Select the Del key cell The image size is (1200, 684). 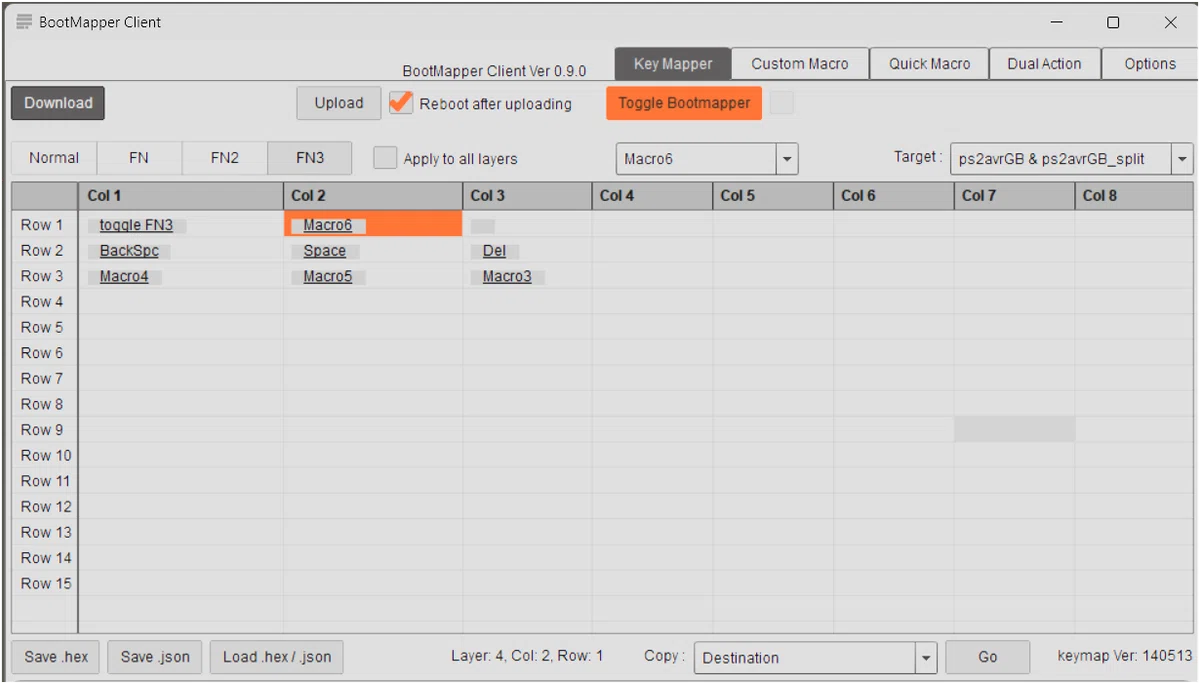point(527,251)
